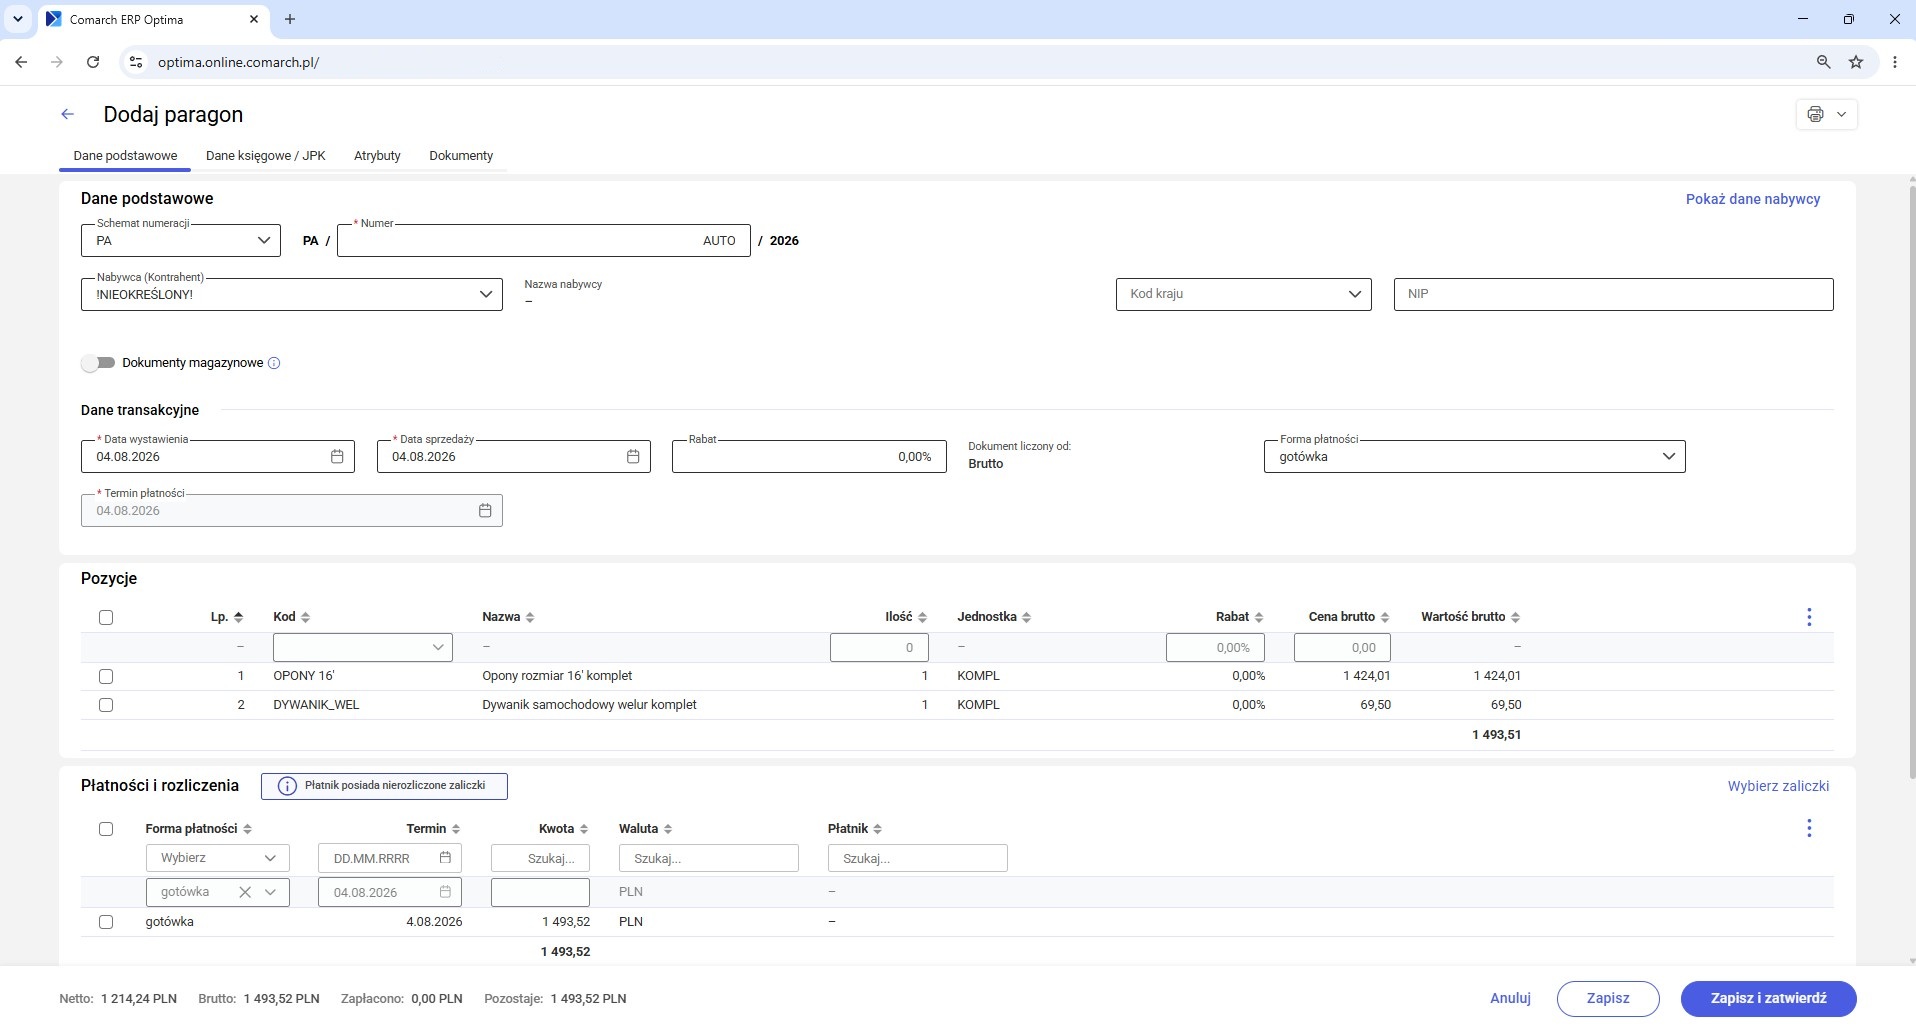This screenshot has height=1029, width=1916.
Task: Check the OPONY 16' row checkbox
Action: pos(106,676)
